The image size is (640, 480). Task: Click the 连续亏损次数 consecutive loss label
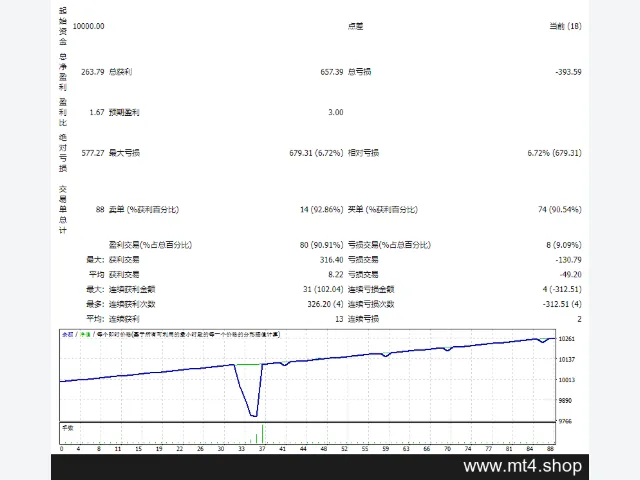371,304
